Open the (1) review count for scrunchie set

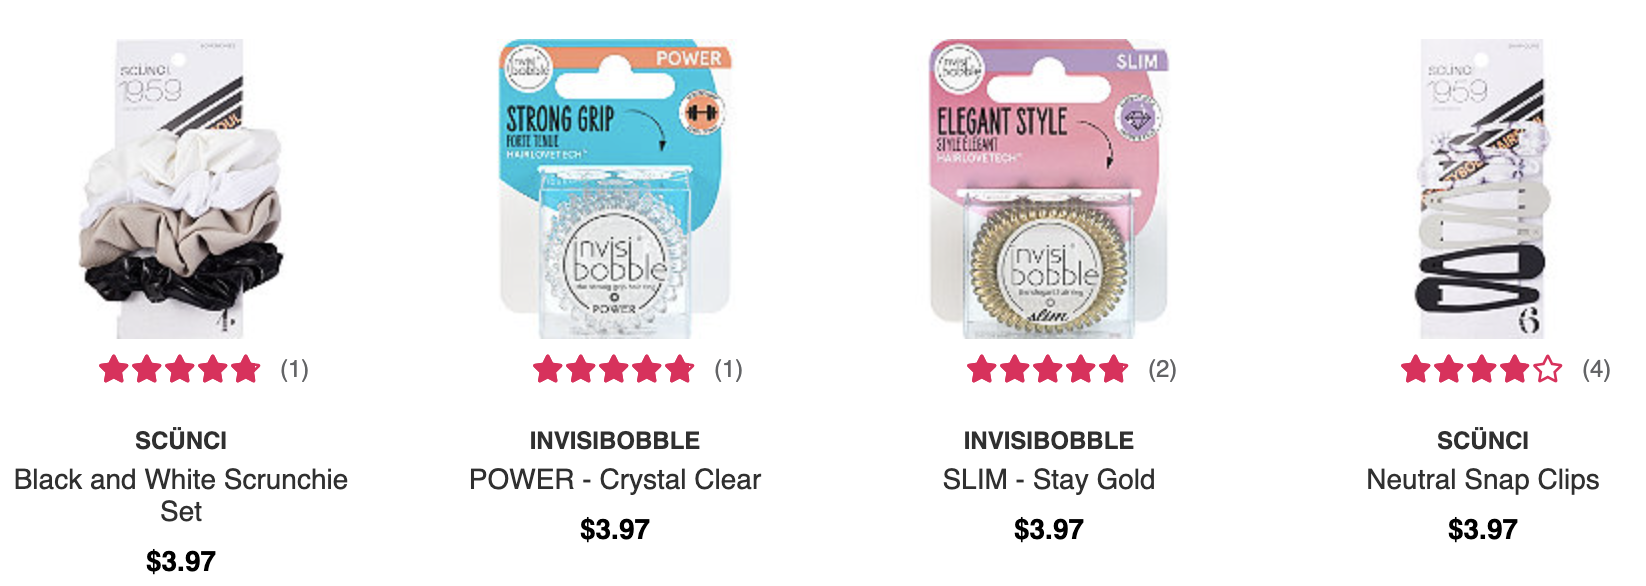[294, 370]
